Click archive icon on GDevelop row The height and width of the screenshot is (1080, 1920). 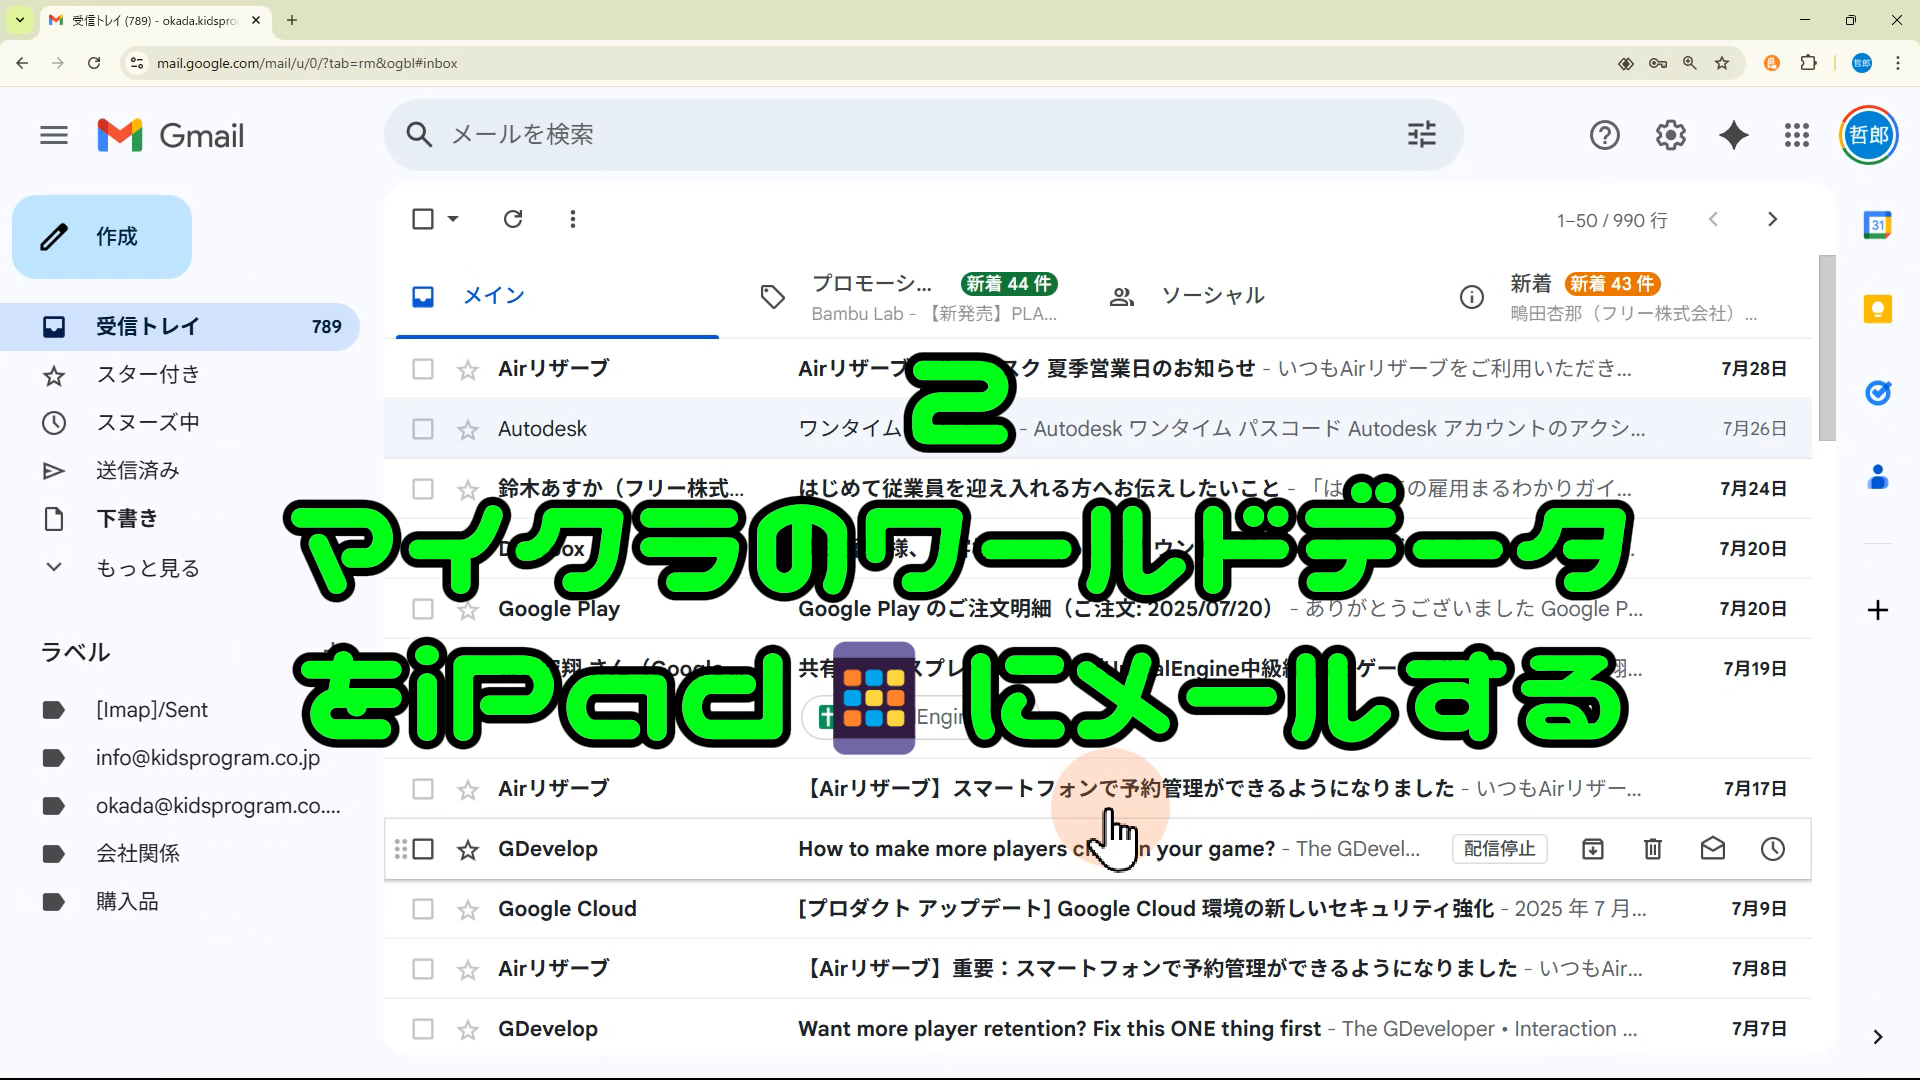point(1593,849)
